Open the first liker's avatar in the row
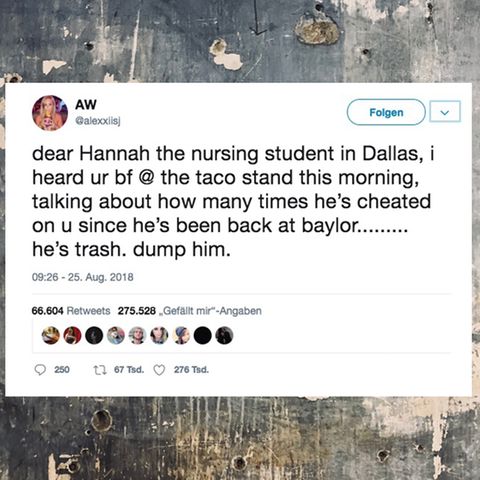The image size is (480, 480). click(51, 335)
